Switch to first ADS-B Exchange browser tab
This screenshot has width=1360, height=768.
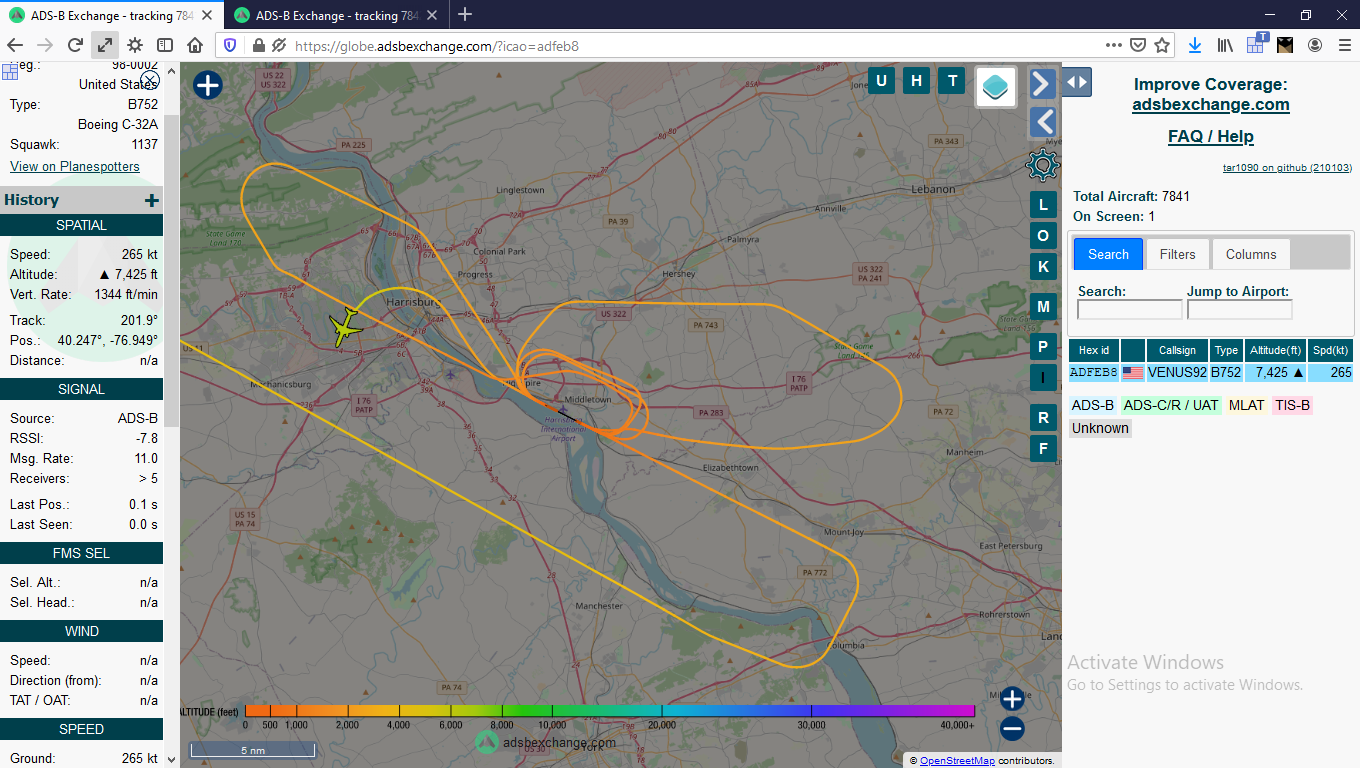click(113, 15)
